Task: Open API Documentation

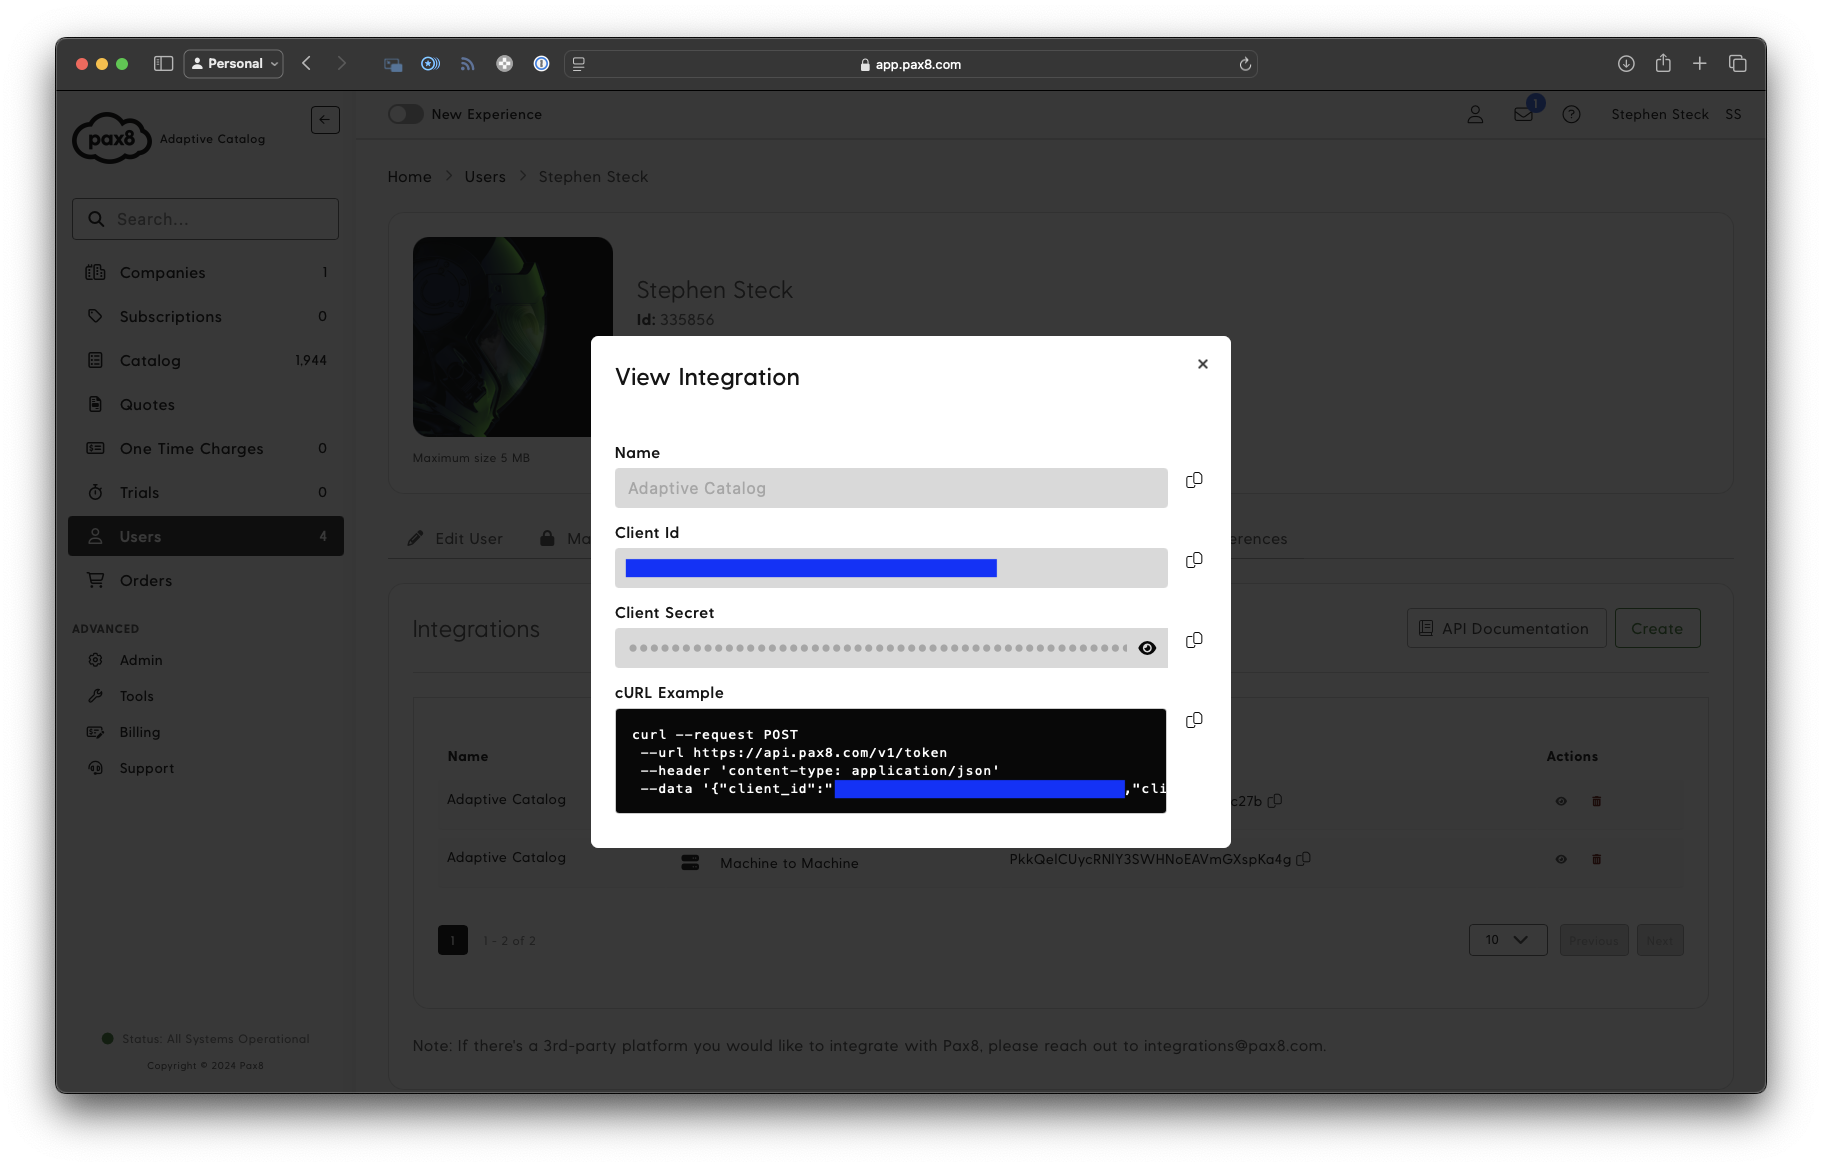Action: point(1506,628)
